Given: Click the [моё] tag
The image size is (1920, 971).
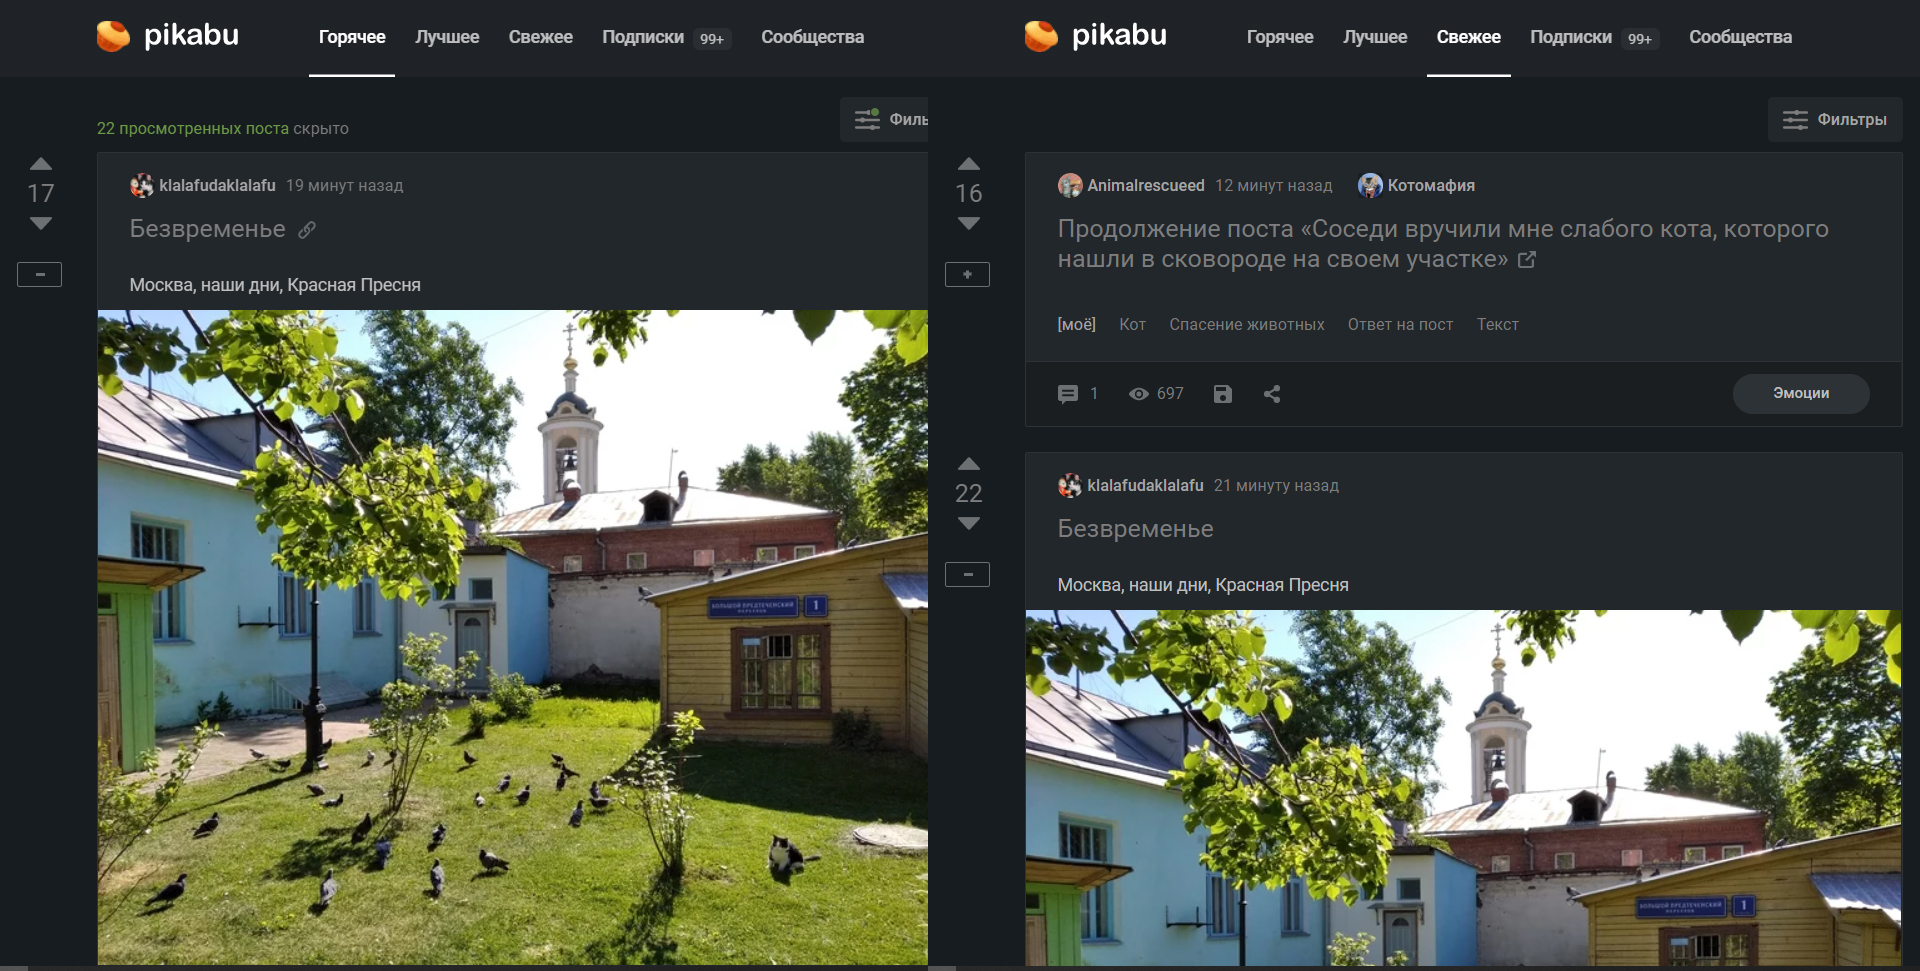Looking at the screenshot, I should pos(1077,324).
